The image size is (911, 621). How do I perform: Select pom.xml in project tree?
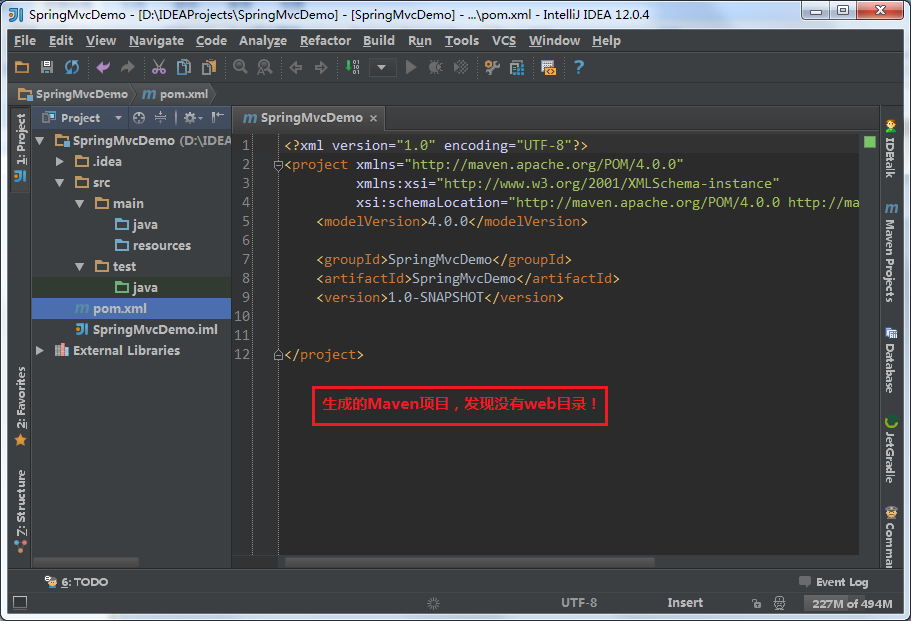click(x=111, y=308)
